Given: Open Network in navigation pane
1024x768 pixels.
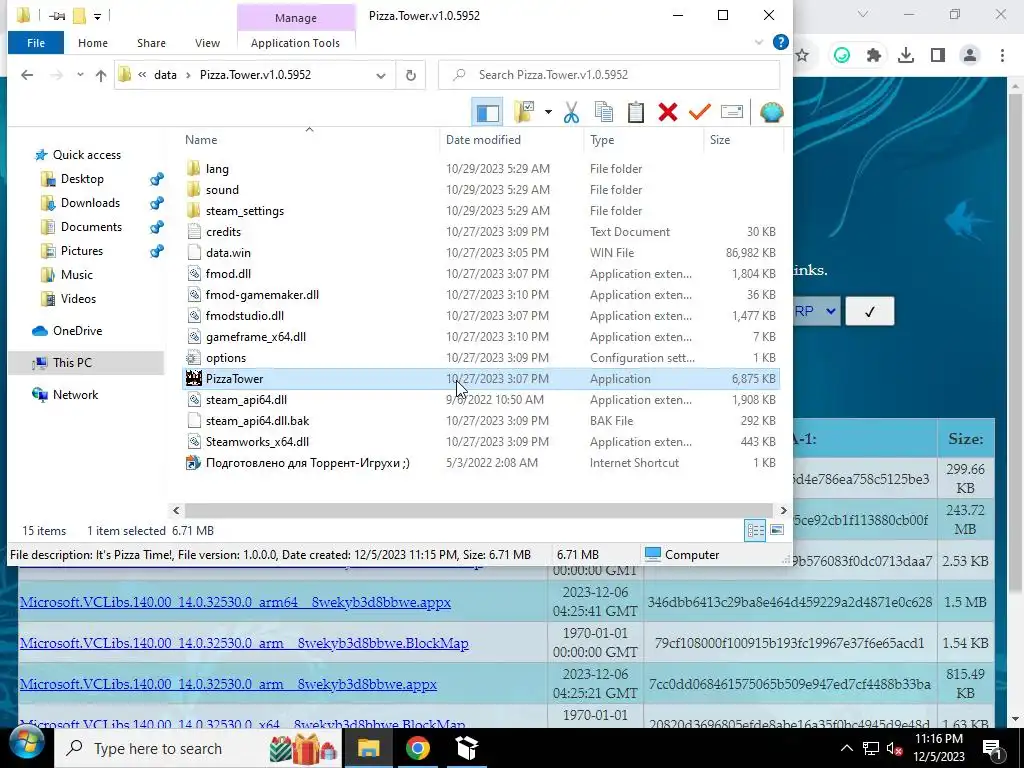Looking at the screenshot, I should coord(75,394).
